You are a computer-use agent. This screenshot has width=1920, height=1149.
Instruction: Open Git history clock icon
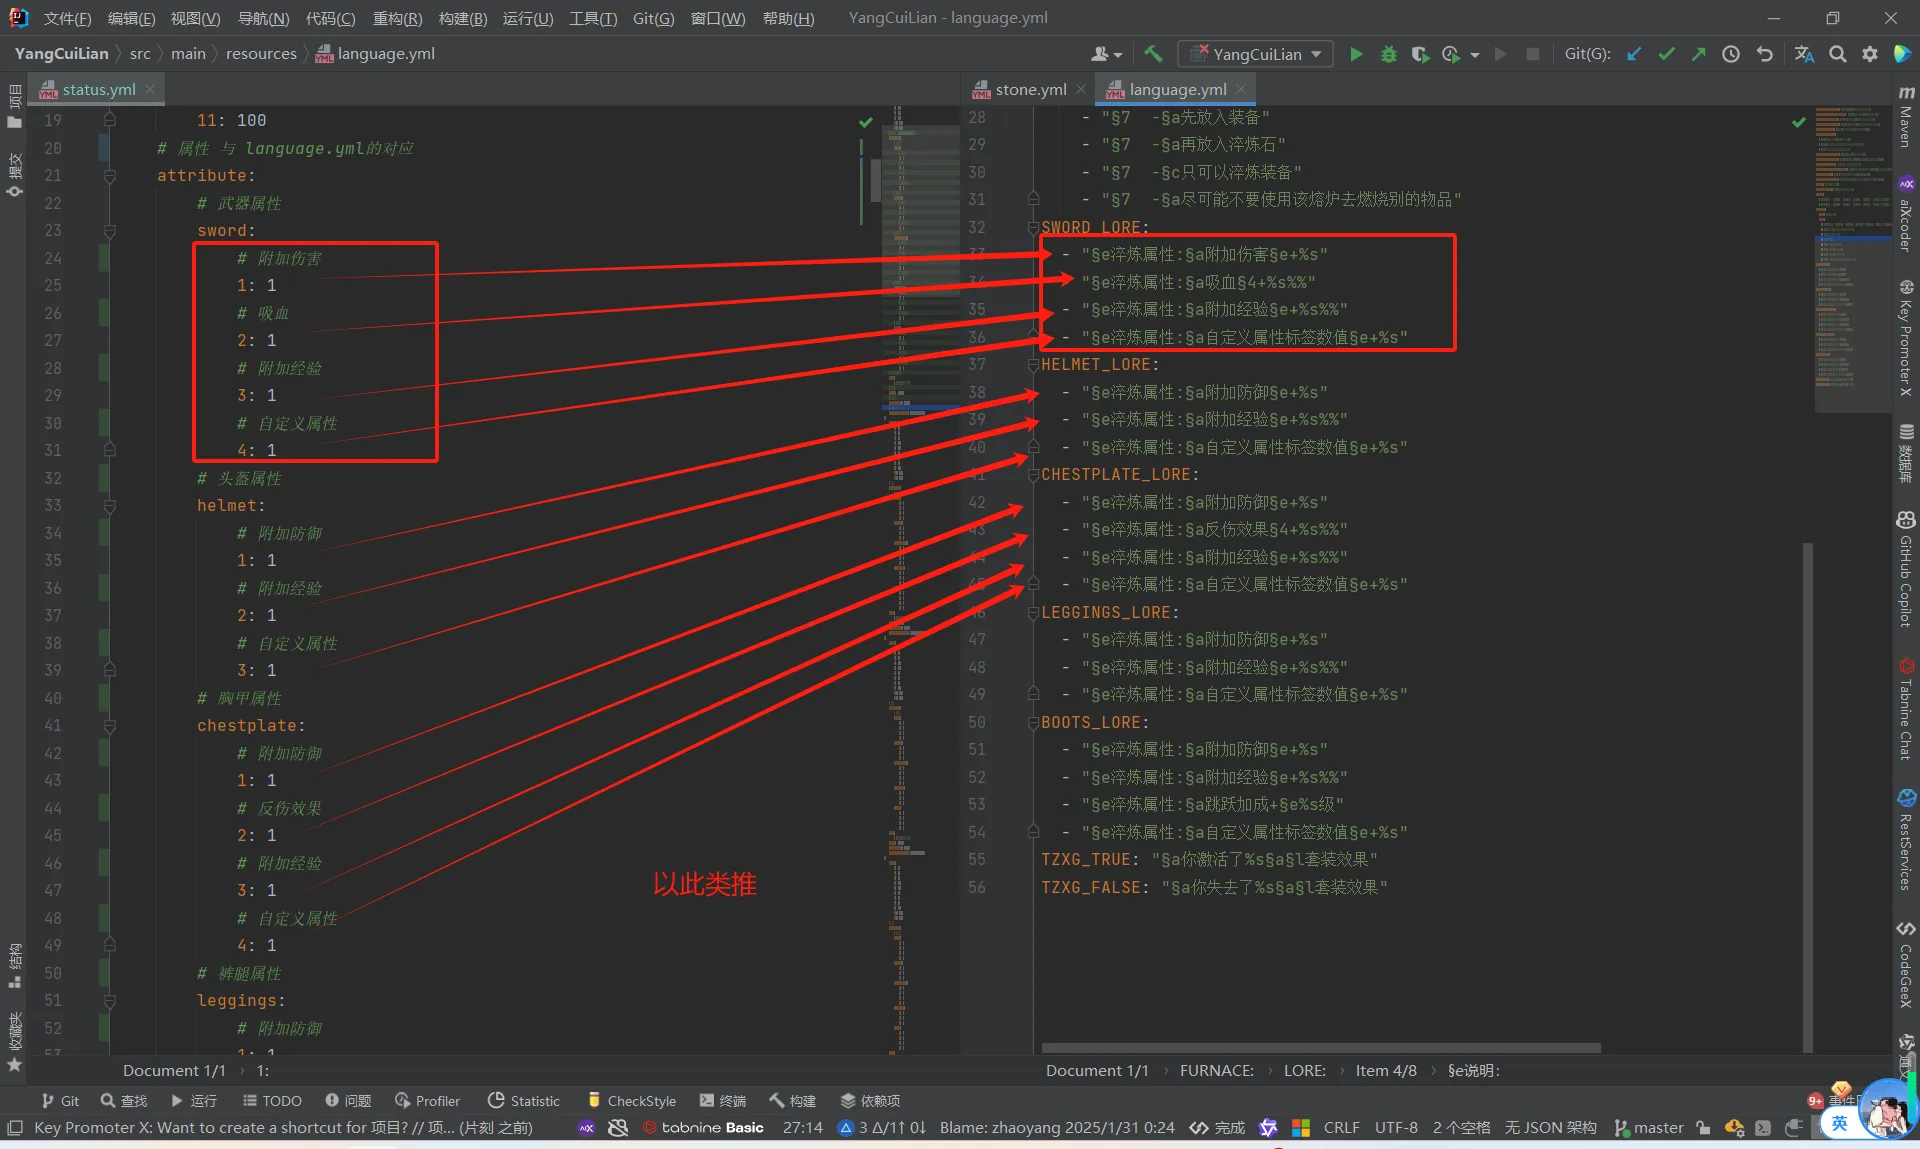1731,54
